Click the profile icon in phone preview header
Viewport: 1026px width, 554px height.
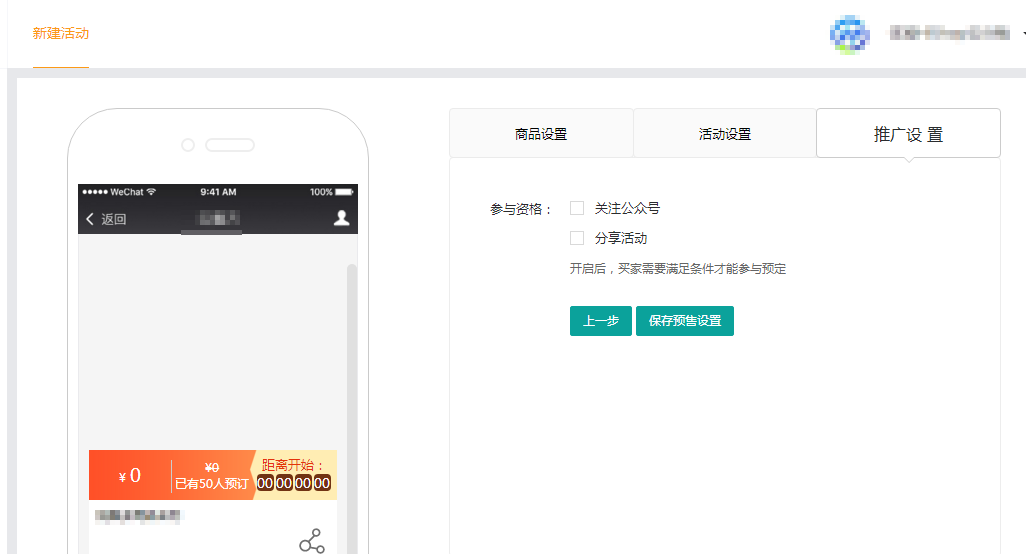[x=341, y=218]
